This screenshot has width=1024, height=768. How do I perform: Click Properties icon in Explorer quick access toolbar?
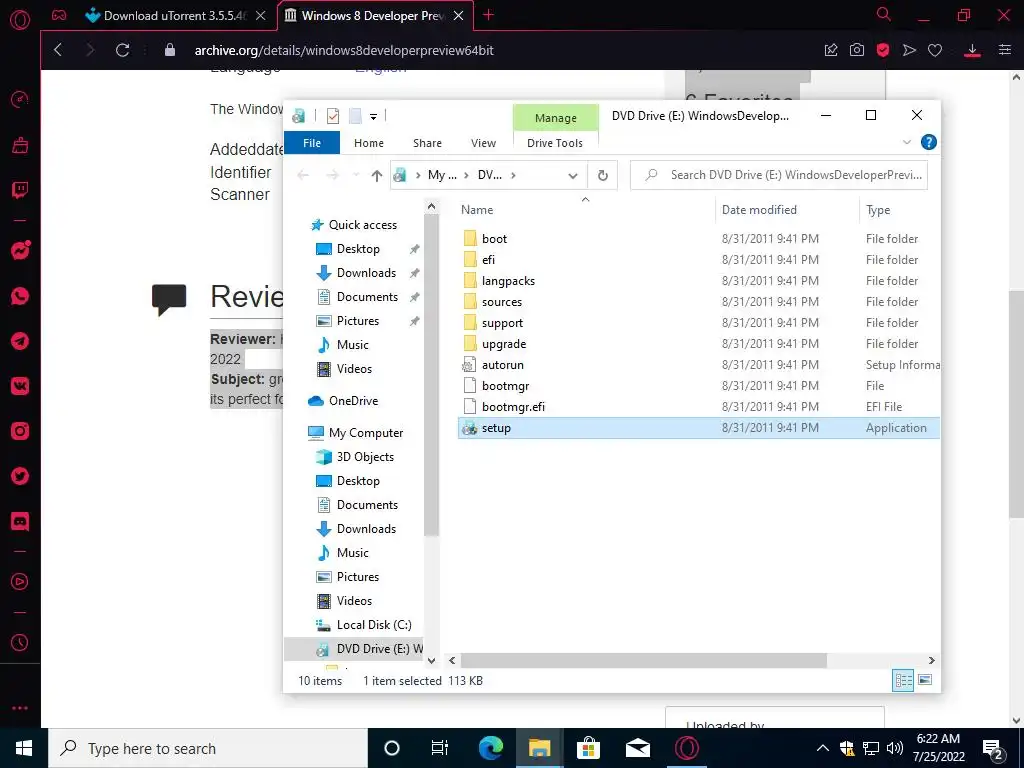point(333,116)
